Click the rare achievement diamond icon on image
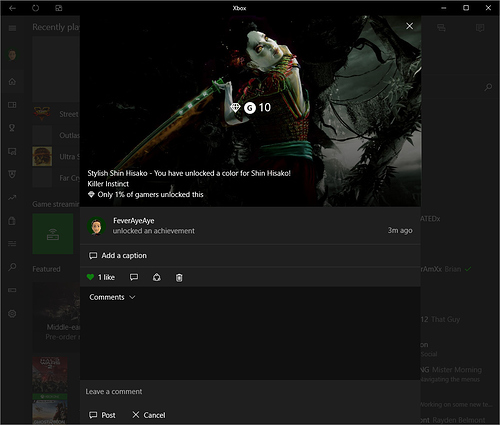This screenshot has height=425, width=500. pos(235,107)
